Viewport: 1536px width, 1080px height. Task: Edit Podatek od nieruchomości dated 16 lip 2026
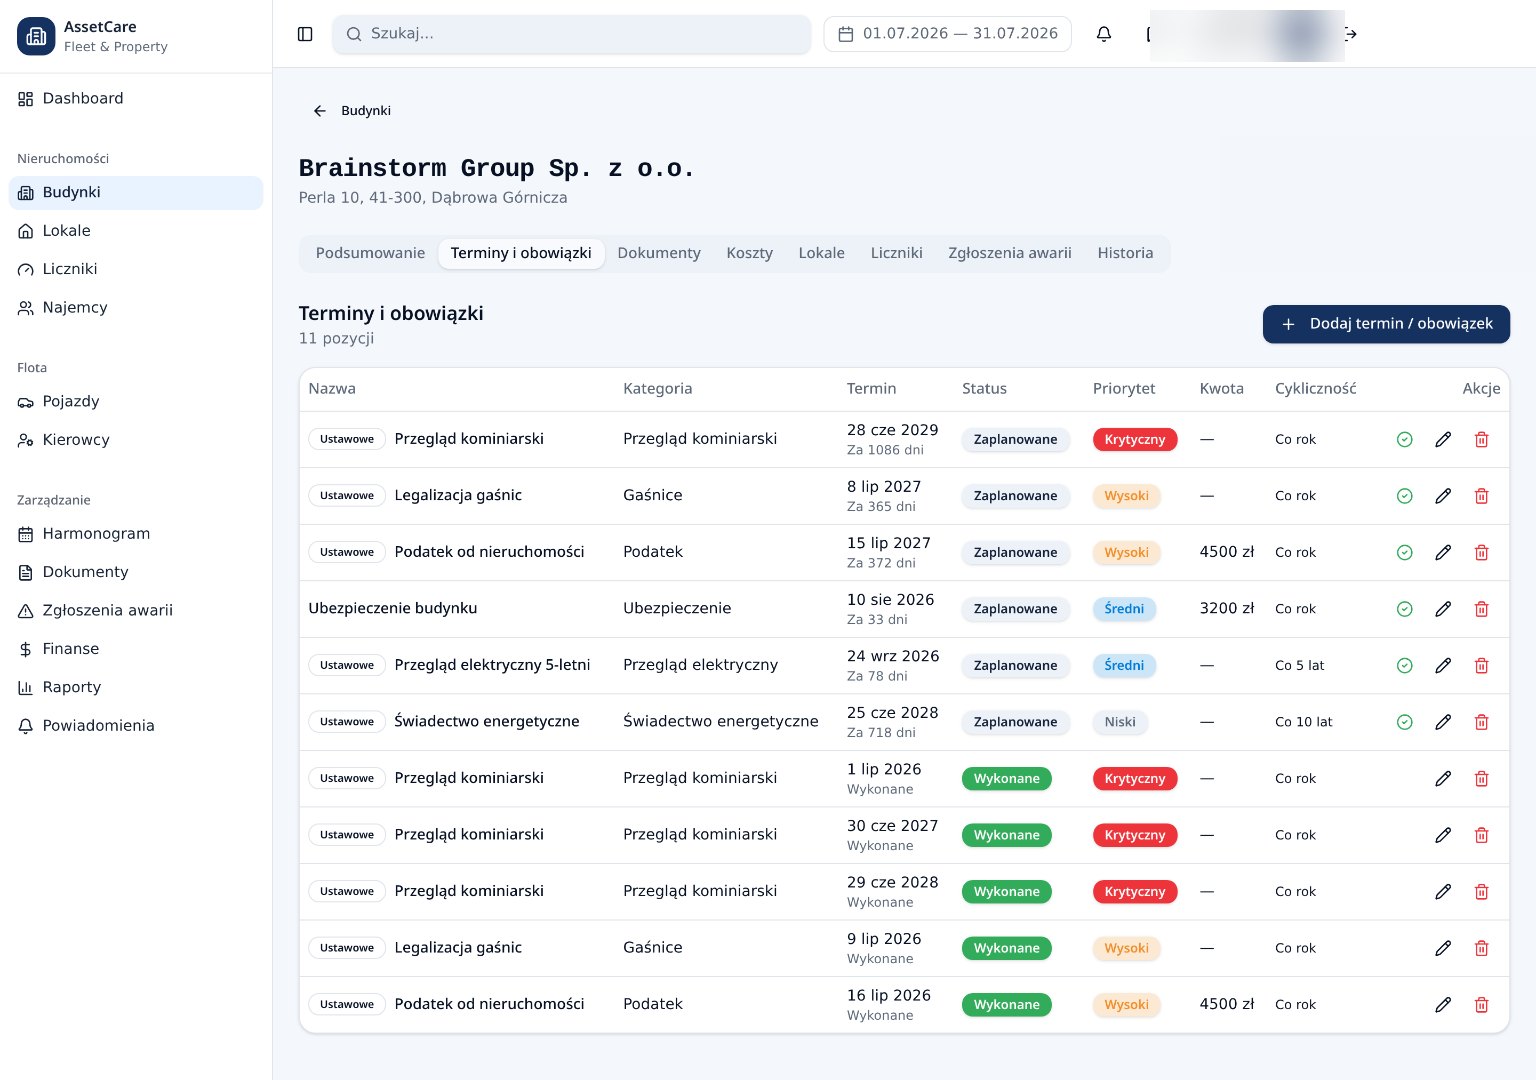click(1443, 1005)
